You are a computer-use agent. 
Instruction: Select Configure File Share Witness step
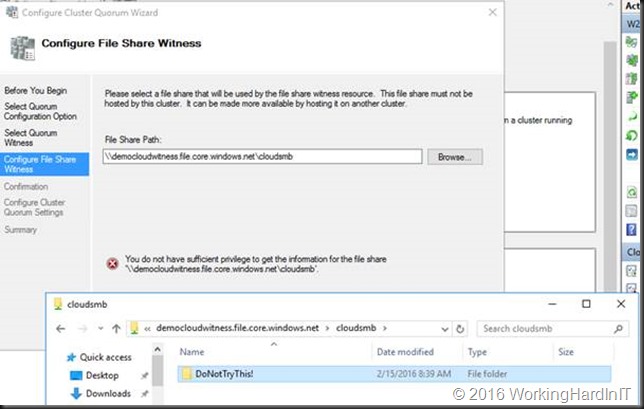point(44,164)
